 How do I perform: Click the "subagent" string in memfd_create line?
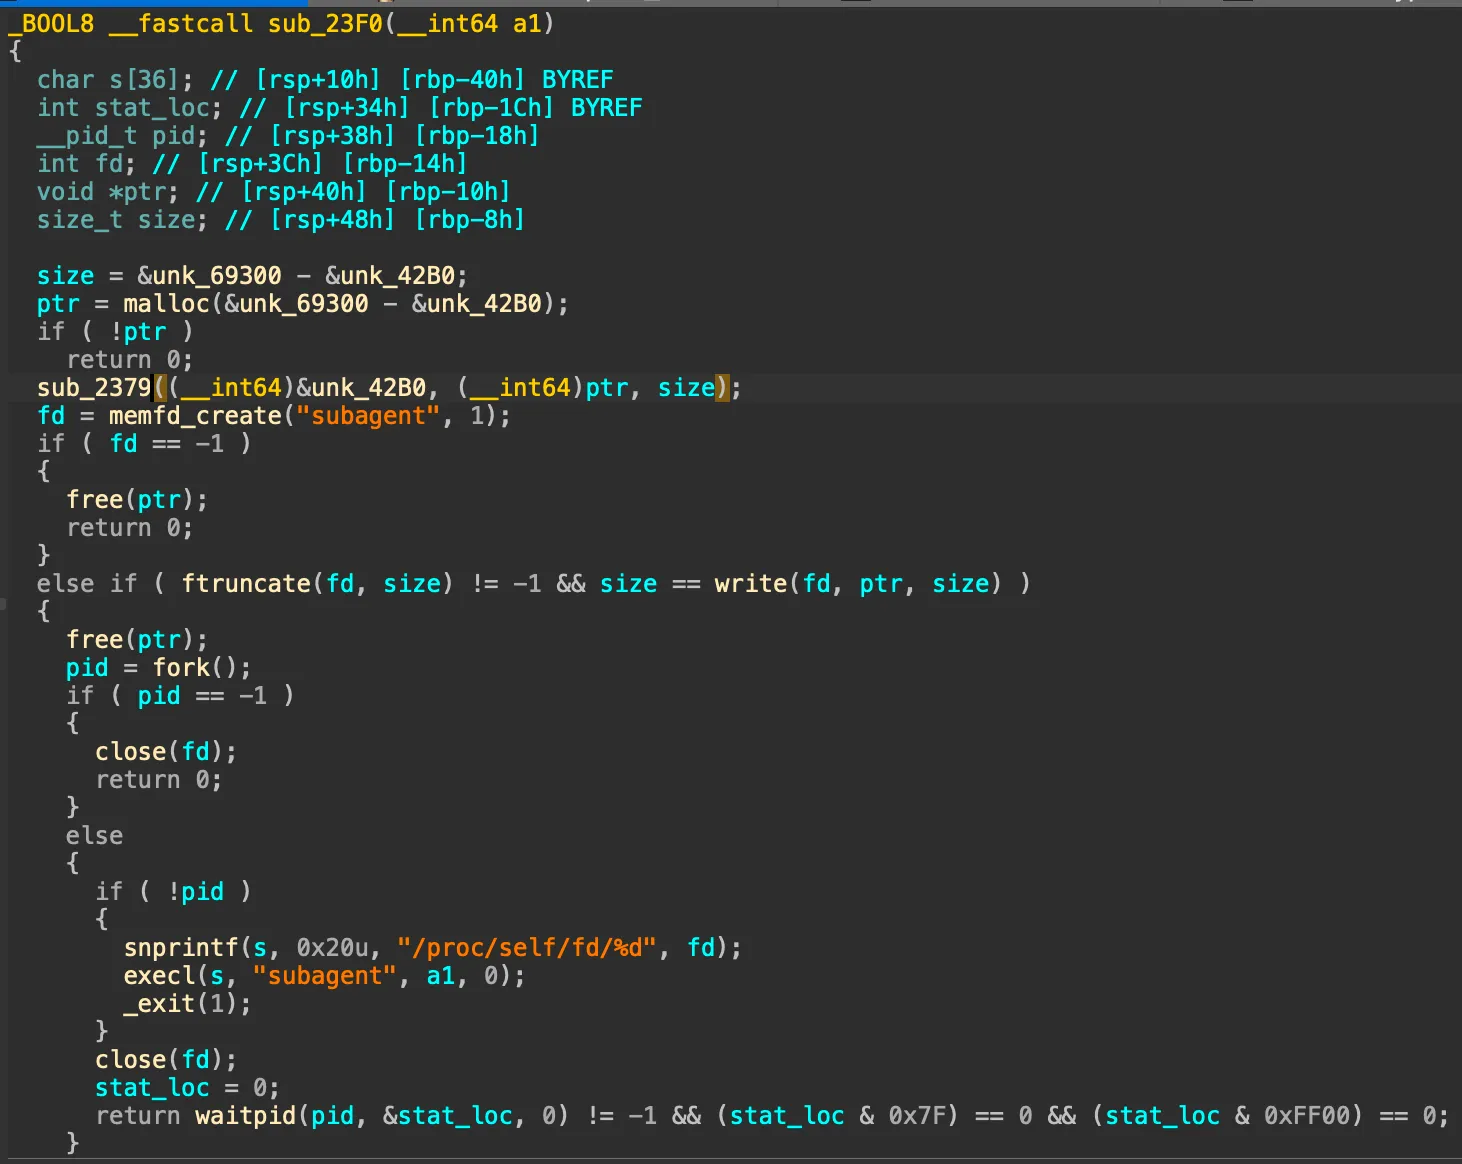[369, 415]
